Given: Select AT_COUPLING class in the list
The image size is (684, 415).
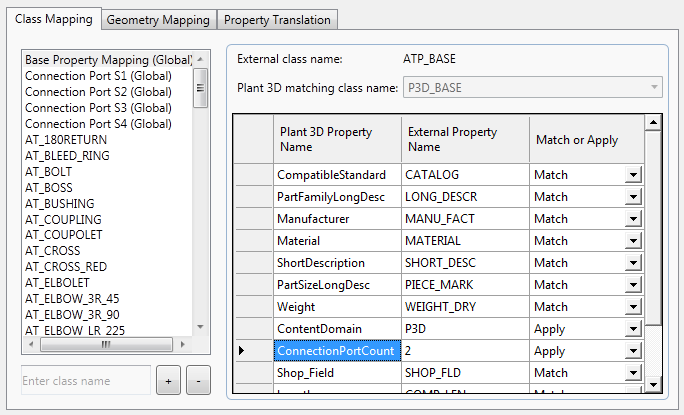Looking at the screenshot, I should 63,219.
